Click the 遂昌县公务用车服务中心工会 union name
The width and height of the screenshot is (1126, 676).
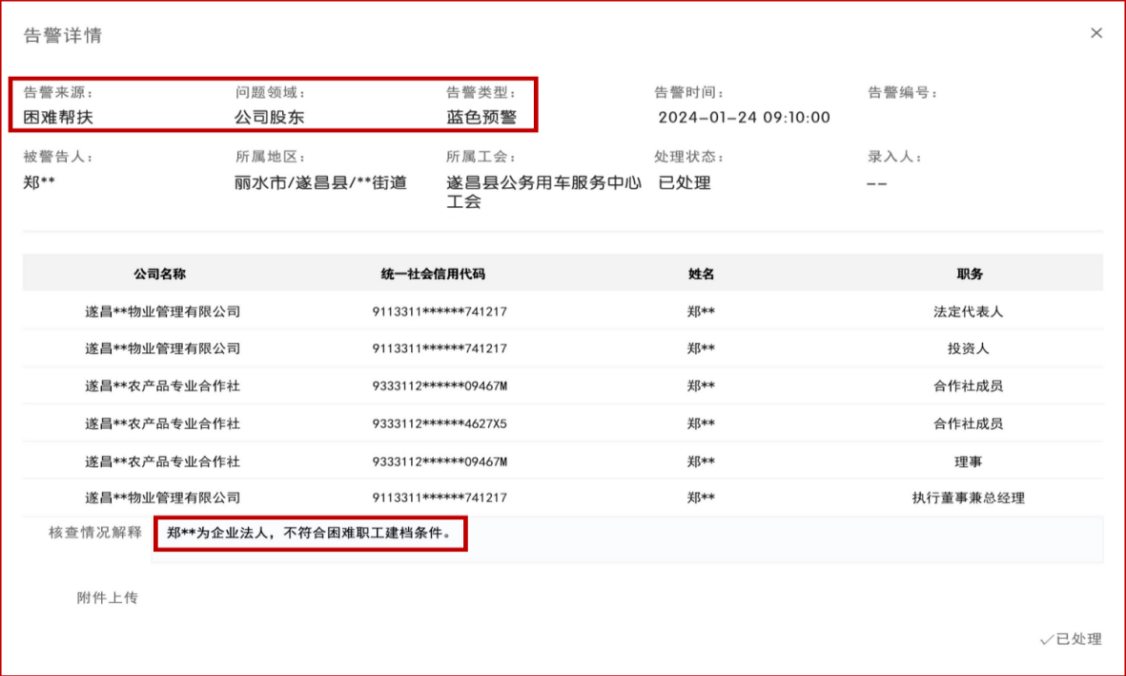coord(543,192)
